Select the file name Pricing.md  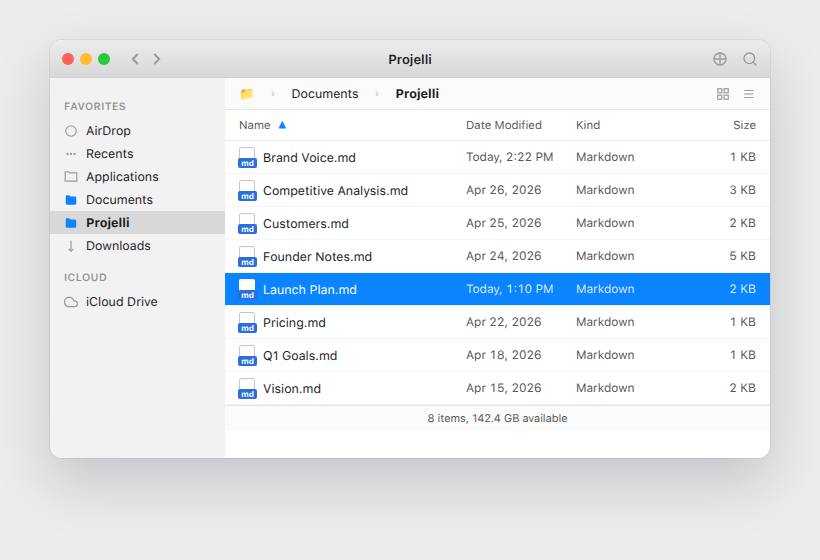pos(294,322)
